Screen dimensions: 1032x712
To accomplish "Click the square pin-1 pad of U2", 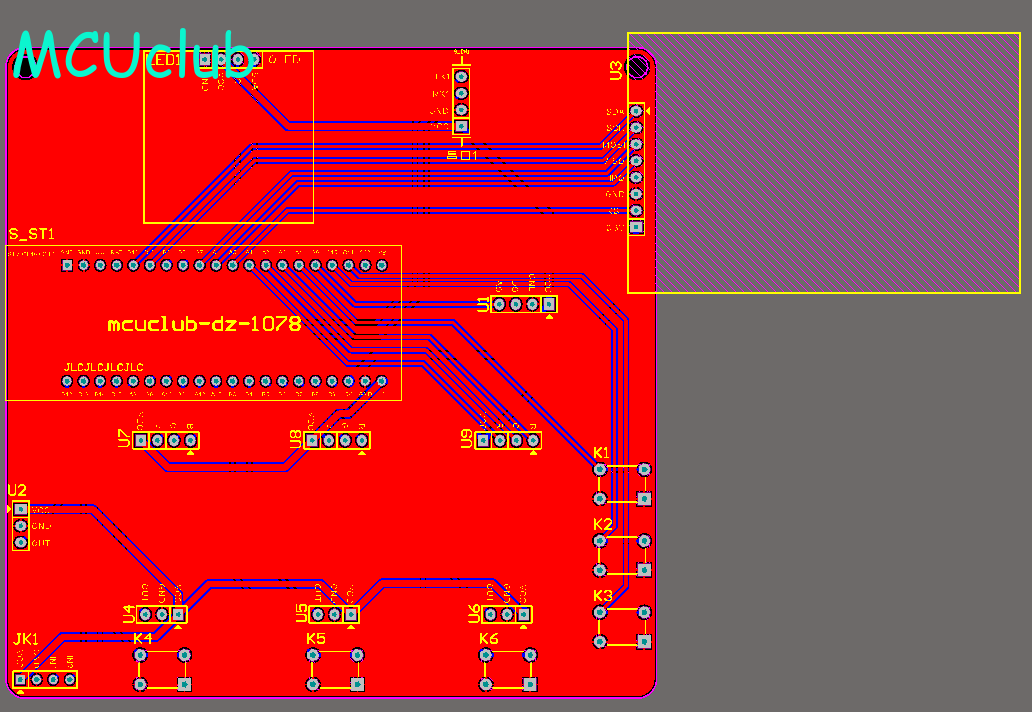I will pyautogui.click(x=21, y=509).
